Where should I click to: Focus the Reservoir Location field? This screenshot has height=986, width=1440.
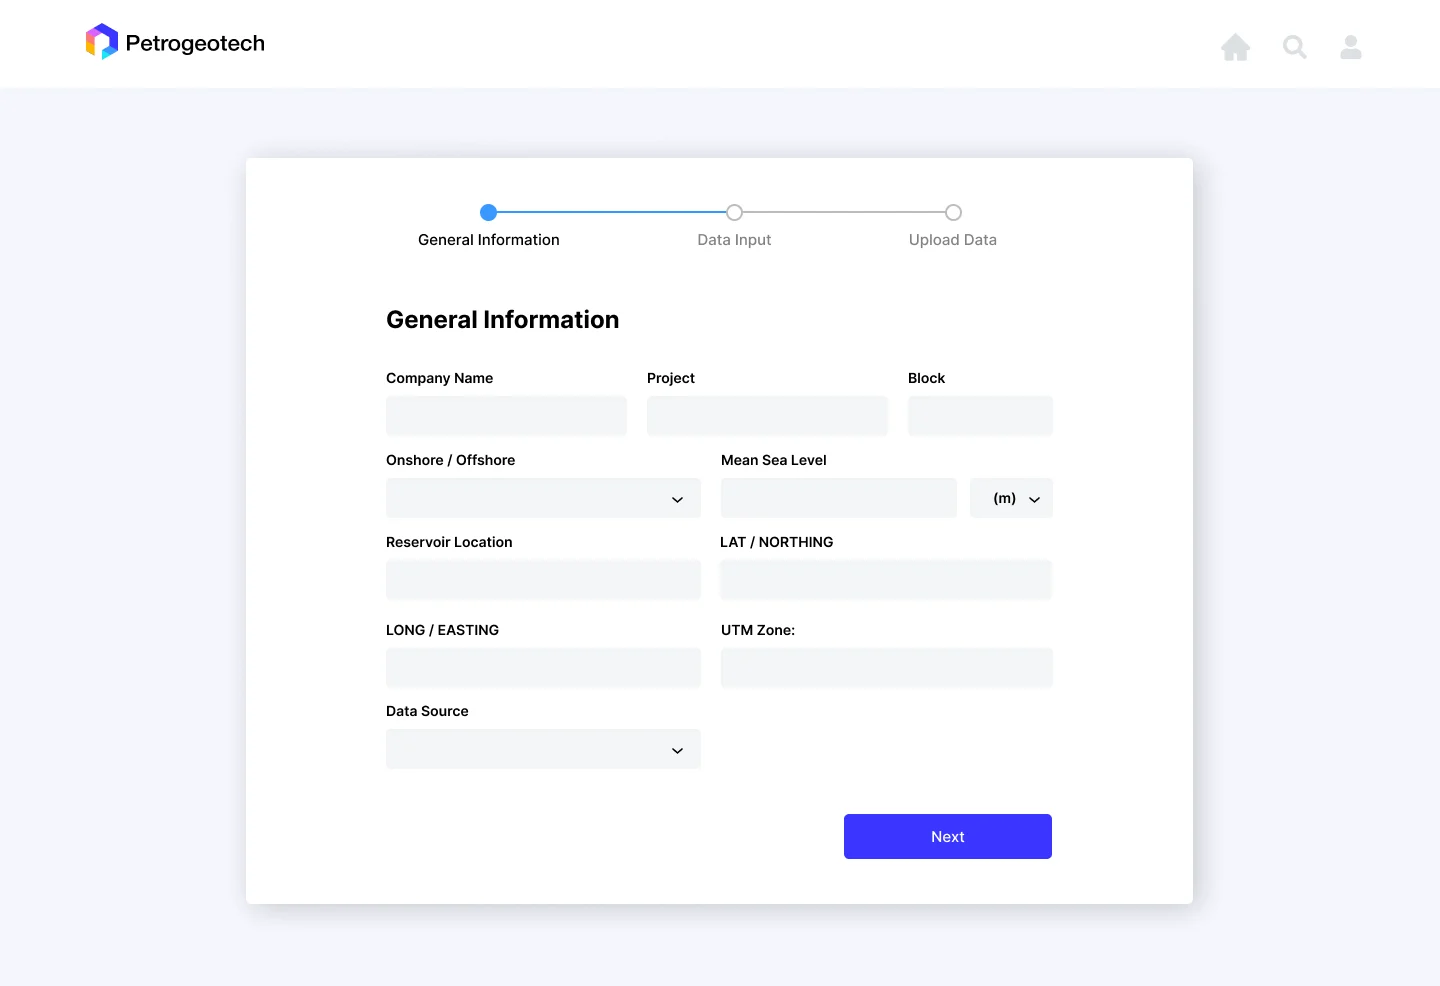pyautogui.click(x=543, y=580)
